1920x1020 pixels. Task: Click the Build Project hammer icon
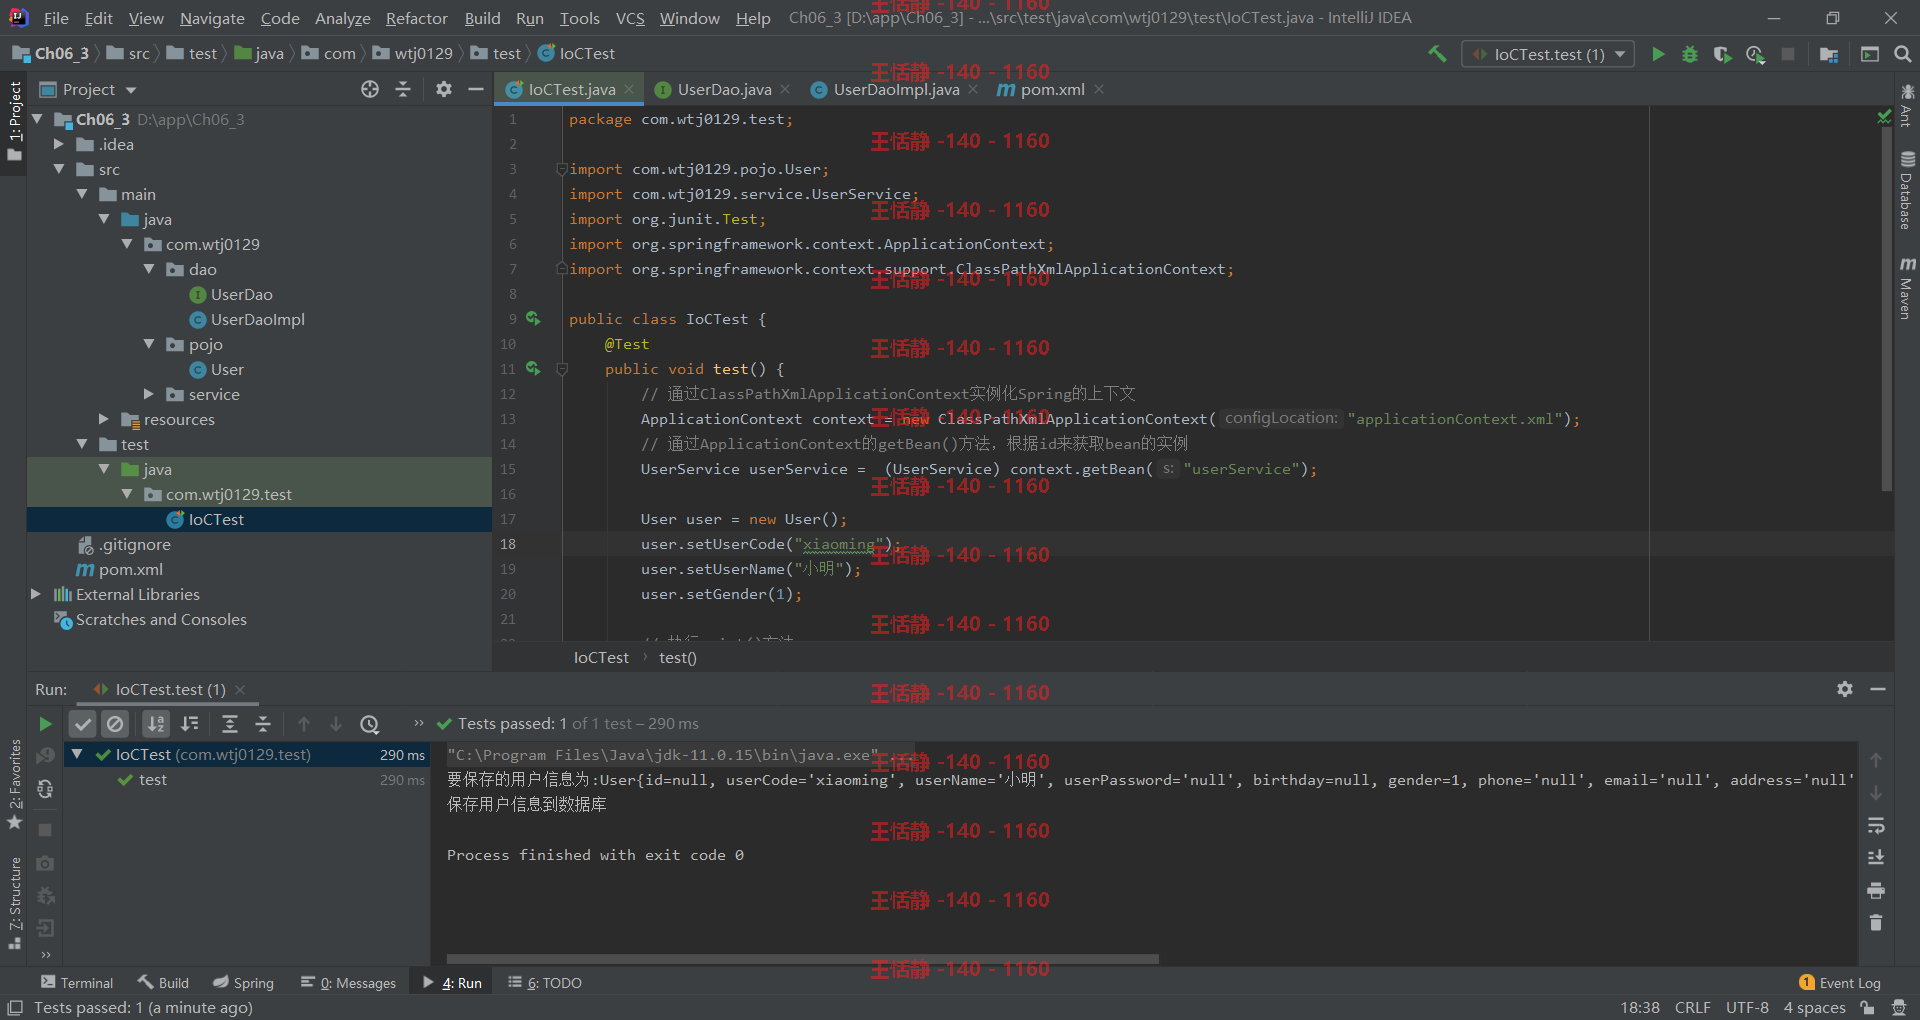tap(1437, 54)
